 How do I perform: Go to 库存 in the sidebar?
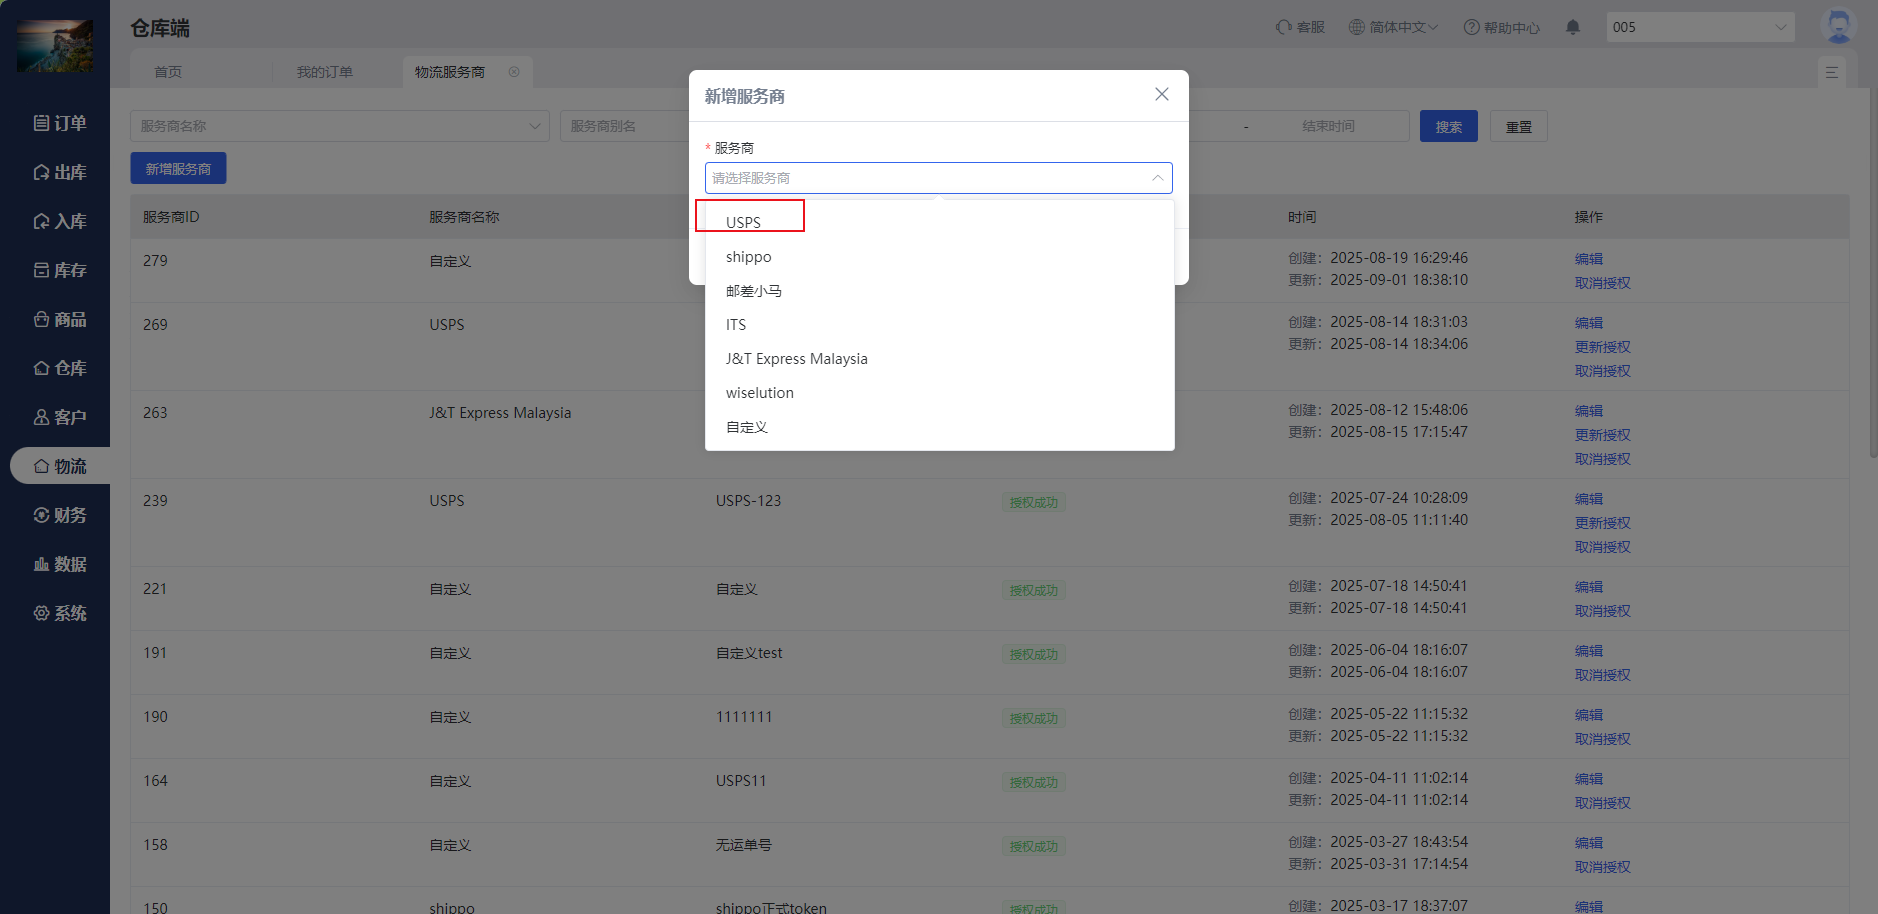click(x=60, y=270)
